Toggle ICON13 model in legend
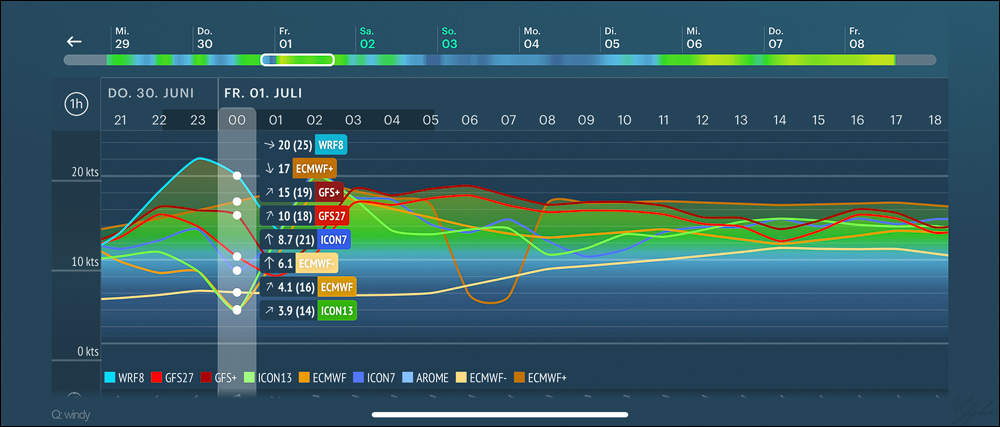Image resolution: width=1000 pixels, height=427 pixels. click(267, 377)
